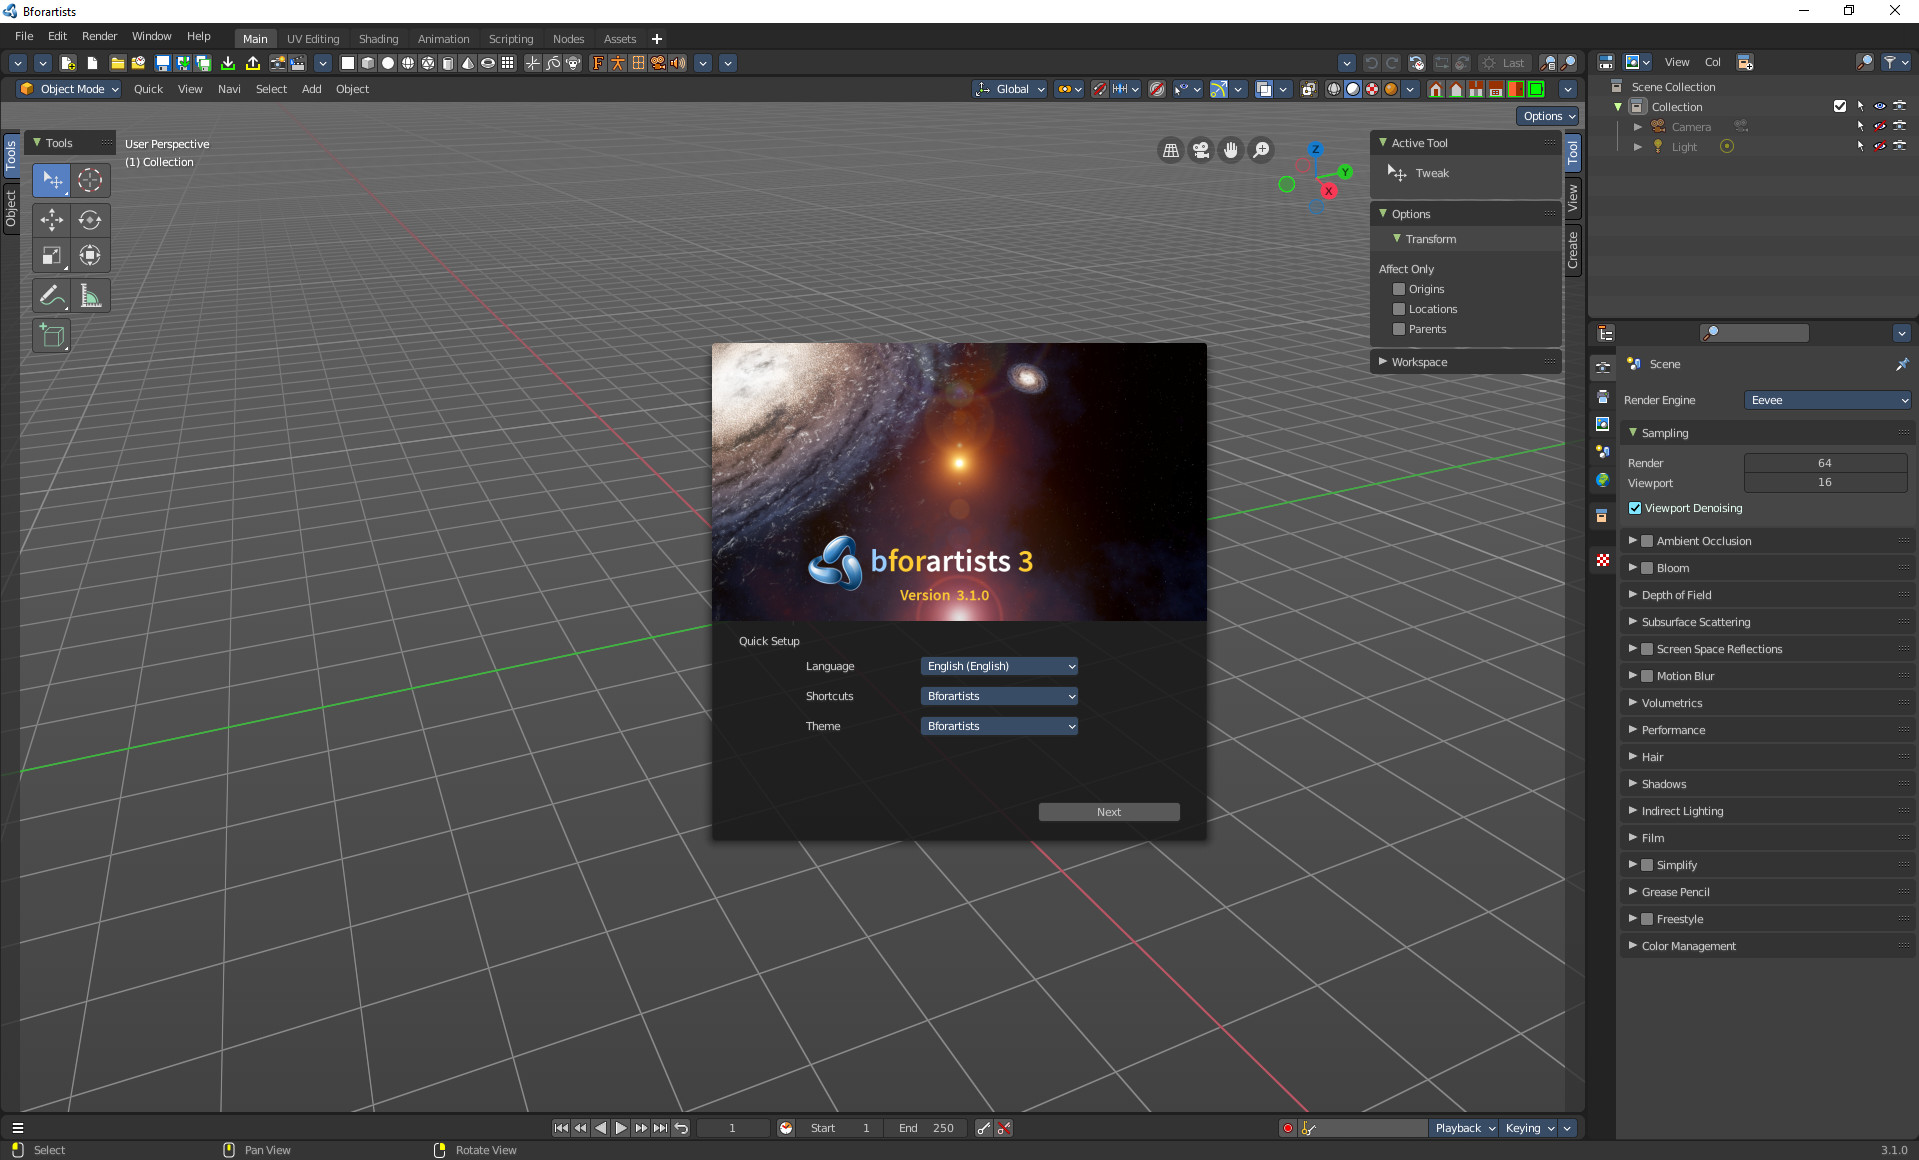Switch to the Shading workspace tab
1919x1160 pixels.
point(378,38)
